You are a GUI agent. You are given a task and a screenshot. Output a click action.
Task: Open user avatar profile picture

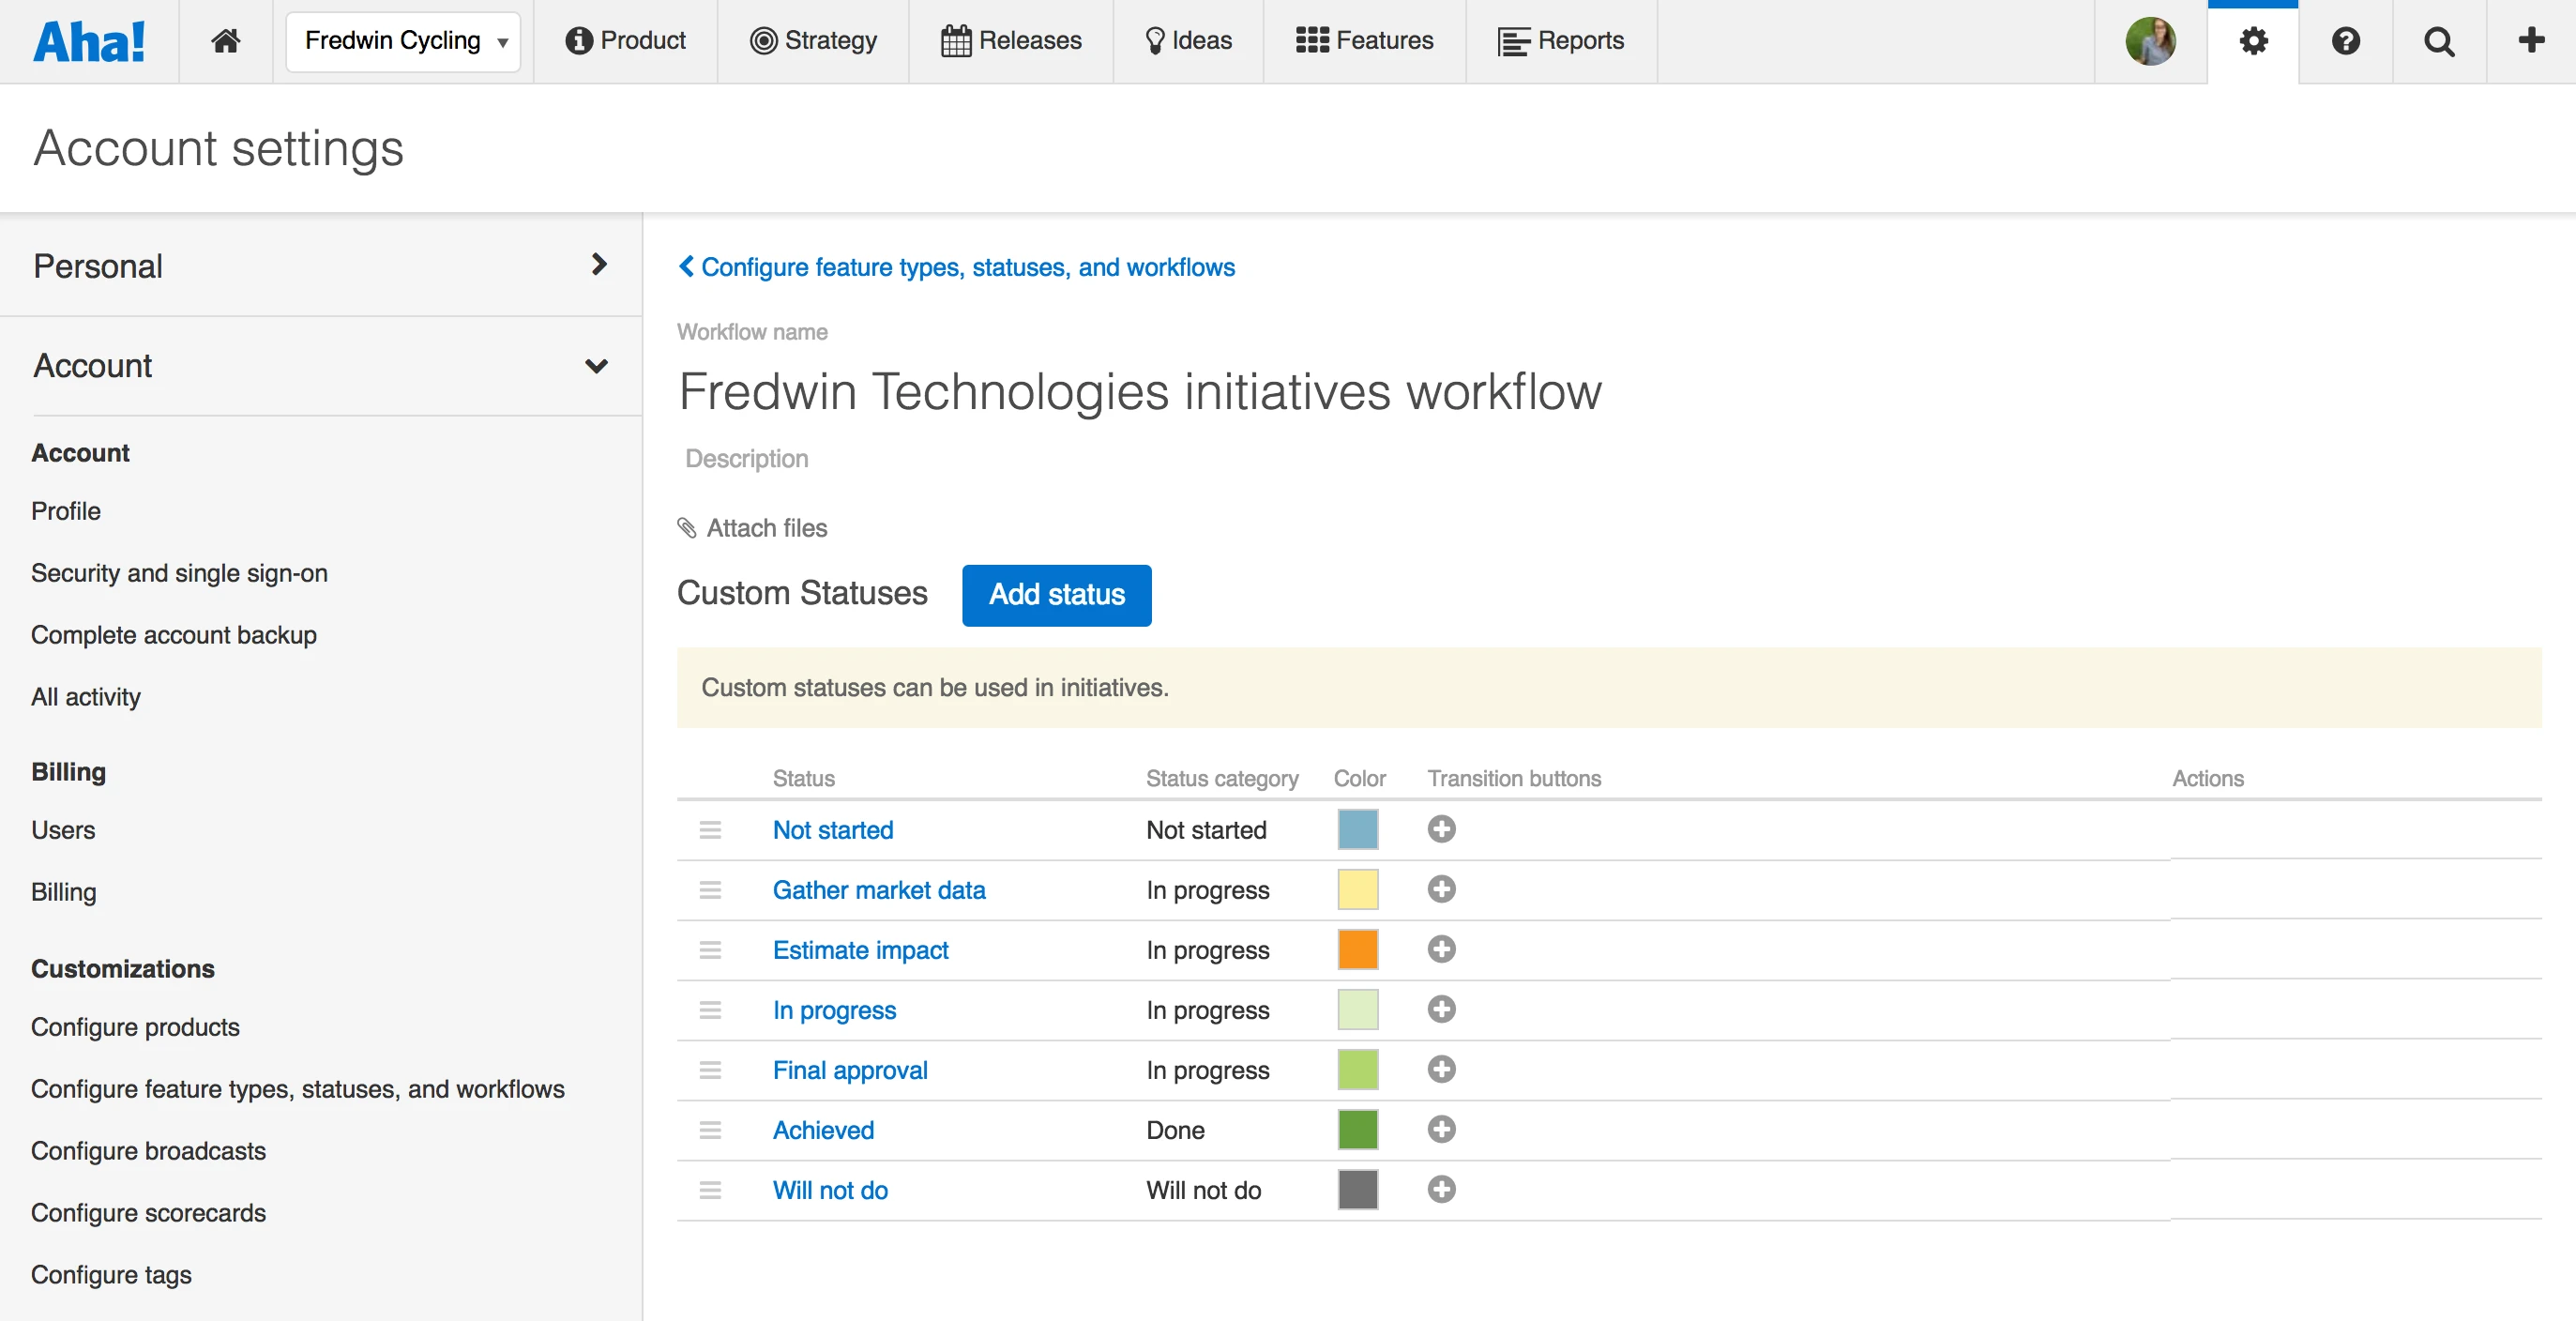(2151, 41)
